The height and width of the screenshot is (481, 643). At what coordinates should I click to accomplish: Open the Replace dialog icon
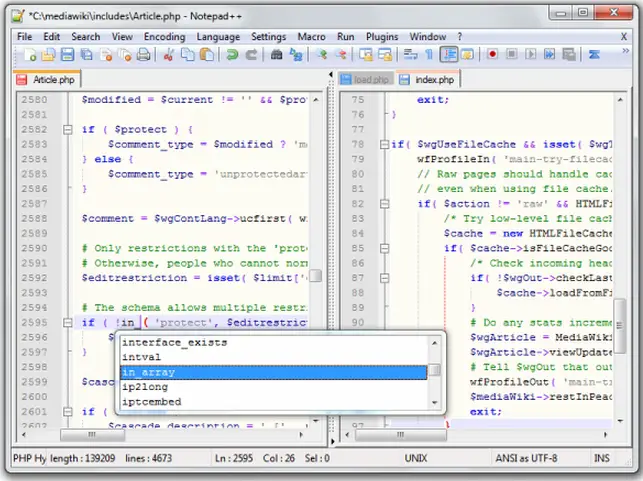pos(296,55)
